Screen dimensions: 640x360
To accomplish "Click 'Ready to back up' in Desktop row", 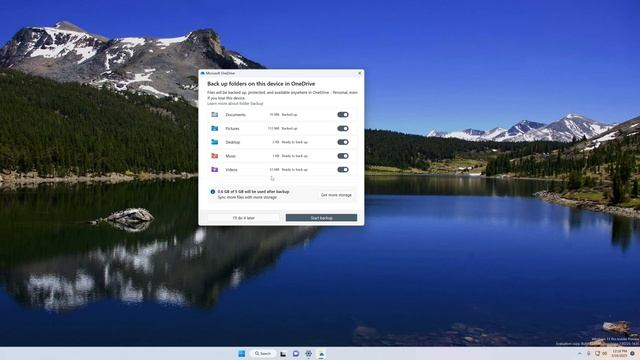I will [295, 142].
